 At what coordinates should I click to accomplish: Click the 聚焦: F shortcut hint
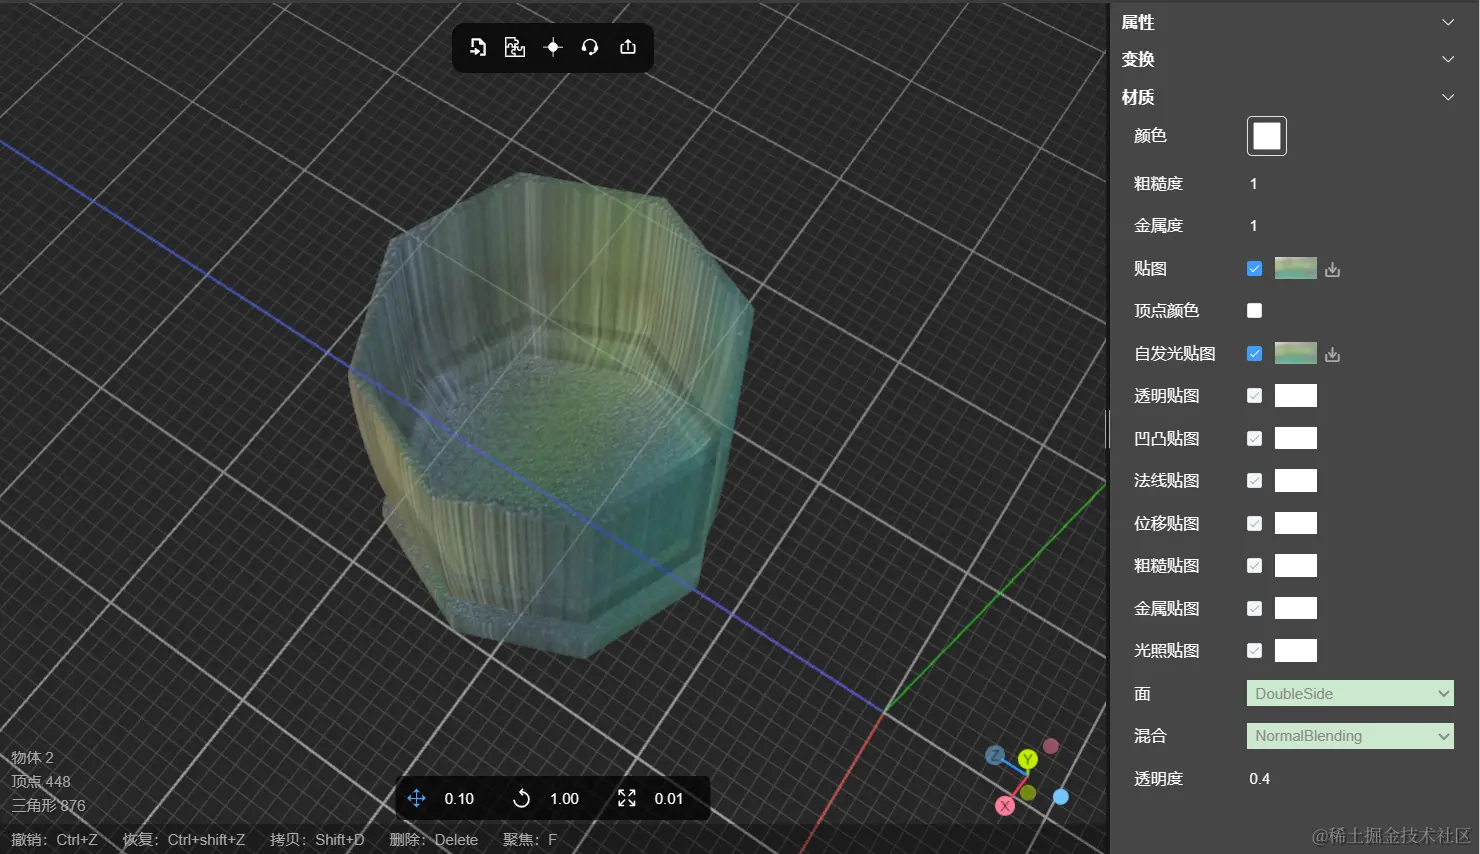[530, 840]
